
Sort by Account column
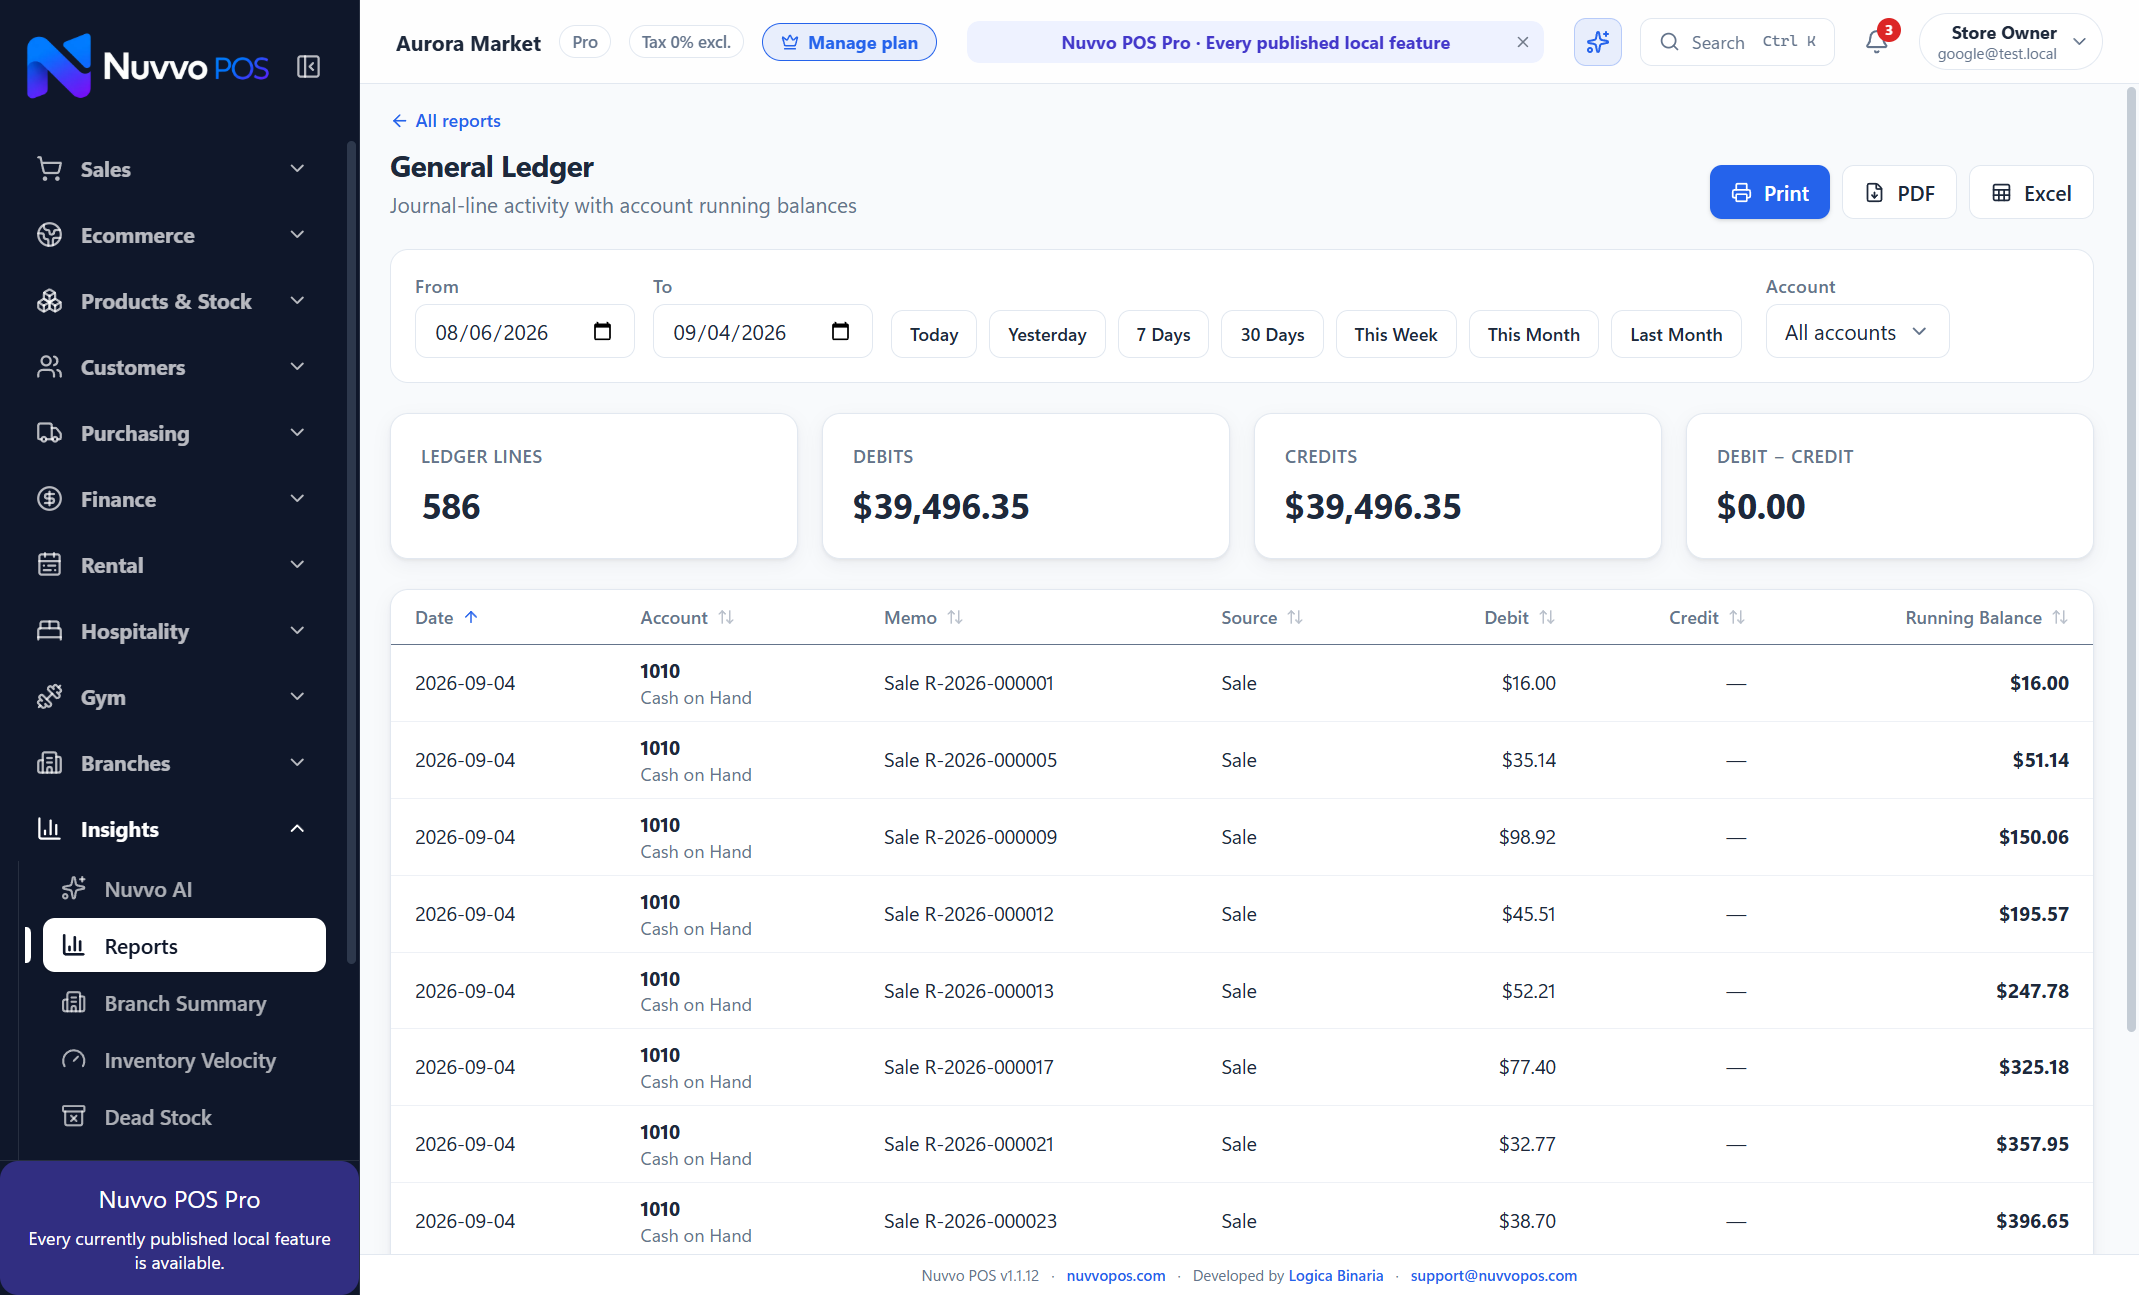(687, 618)
